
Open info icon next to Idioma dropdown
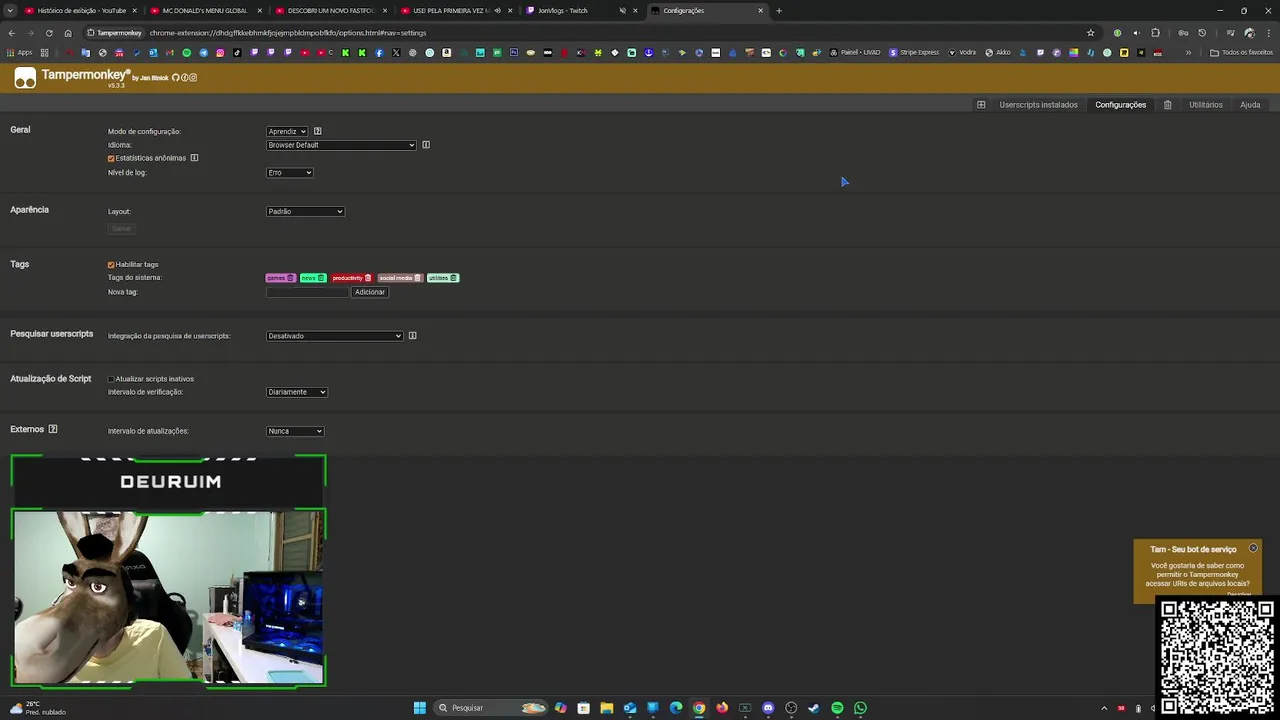pos(426,145)
